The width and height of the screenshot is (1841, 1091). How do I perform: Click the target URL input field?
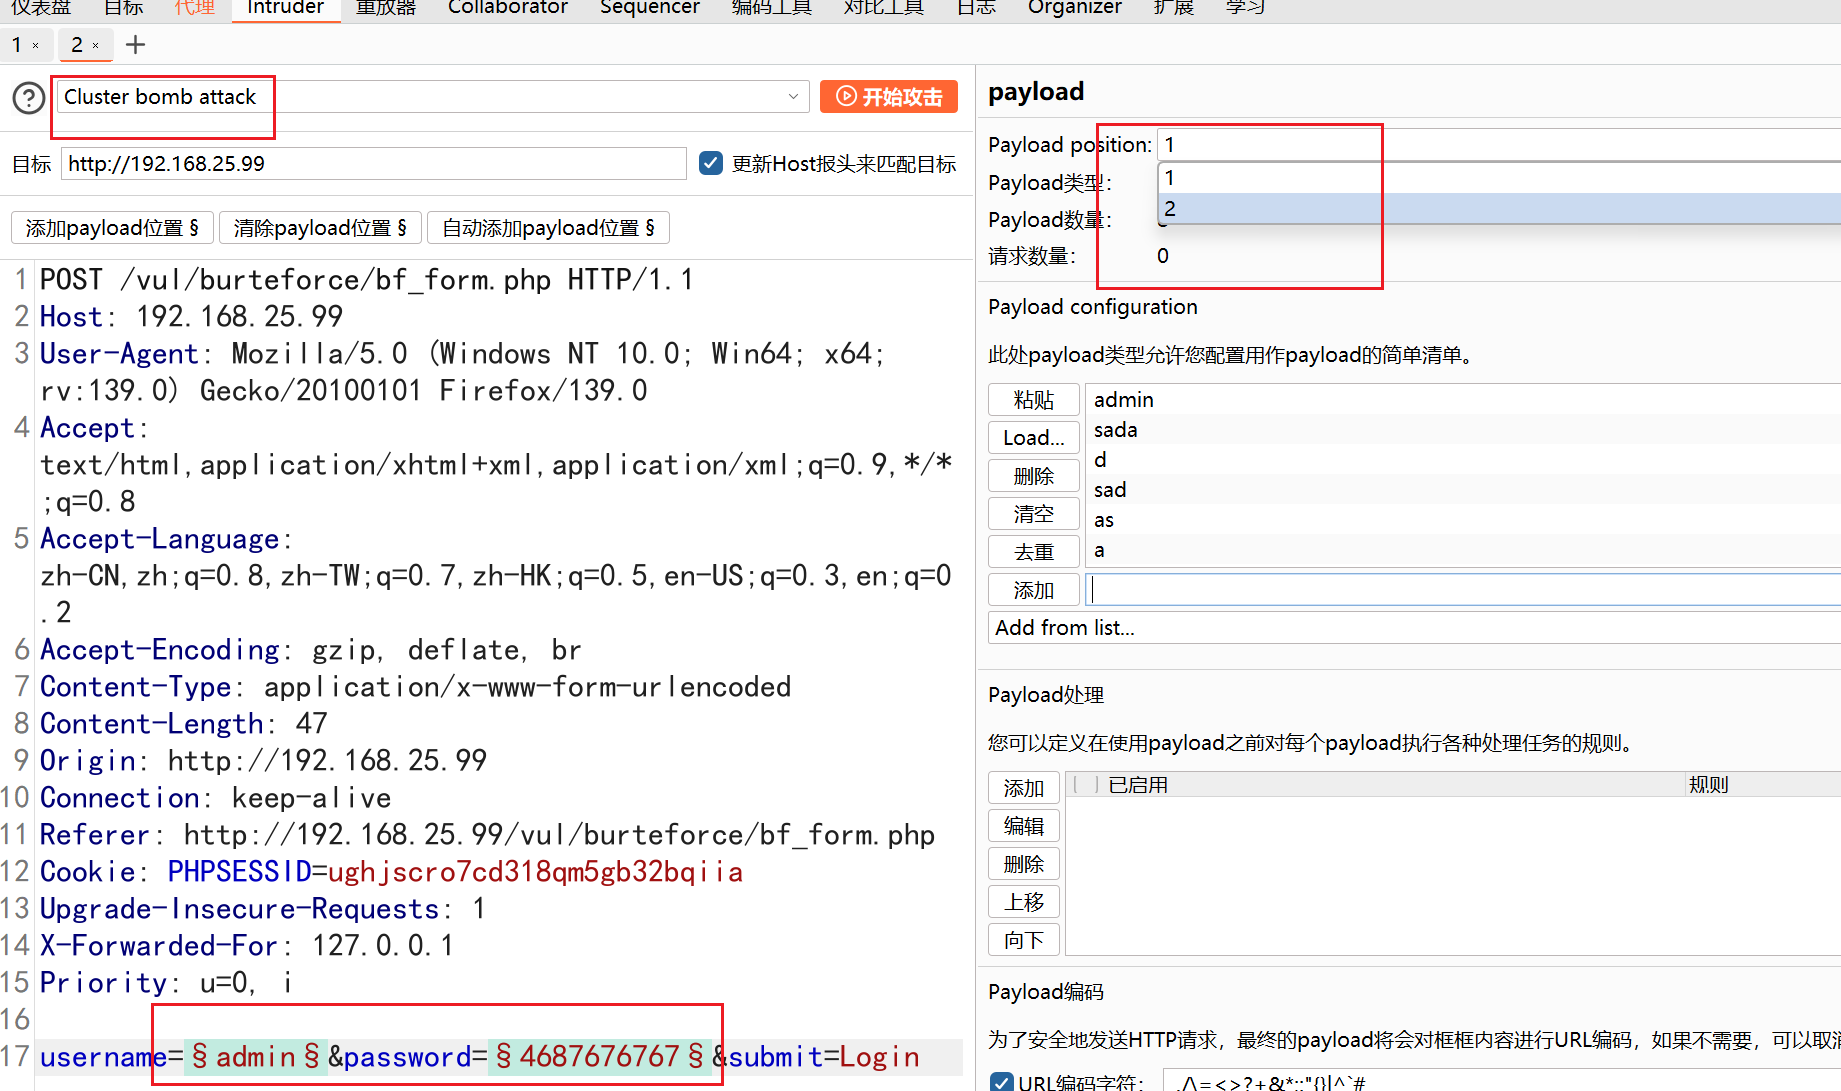pyautogui.click(x=373, y=164)
